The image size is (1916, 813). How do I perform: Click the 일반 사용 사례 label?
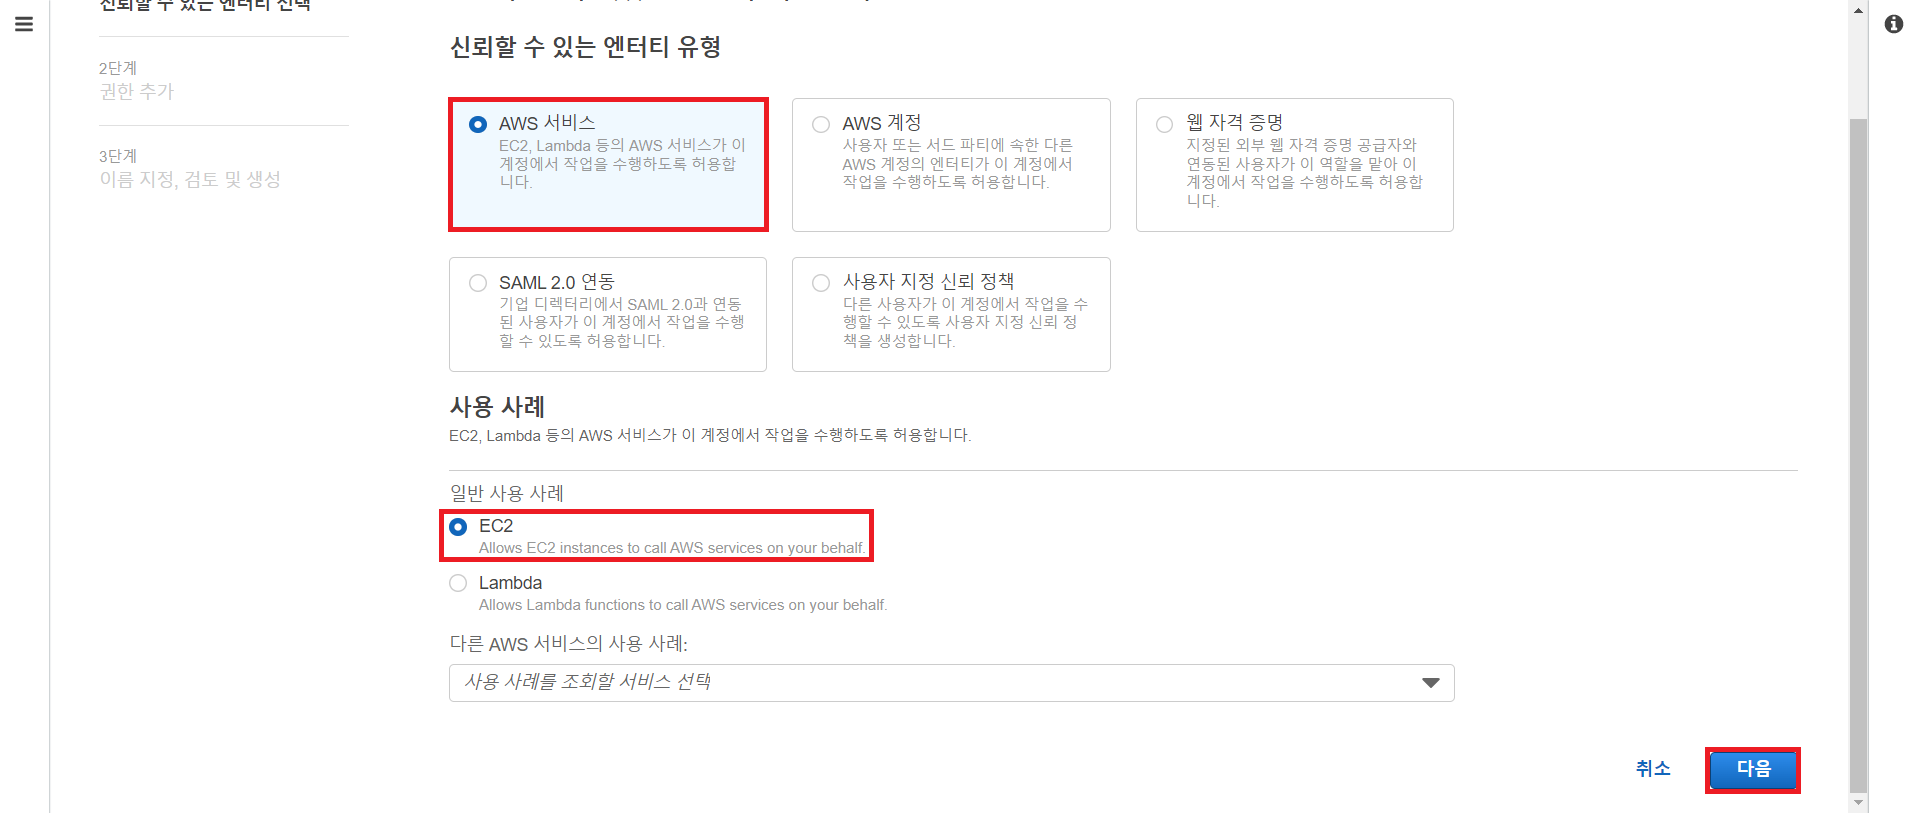point(507,493)
